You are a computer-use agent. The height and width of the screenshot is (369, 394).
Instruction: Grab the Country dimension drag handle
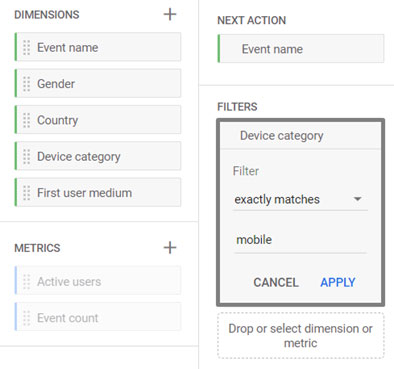[26, 120]
